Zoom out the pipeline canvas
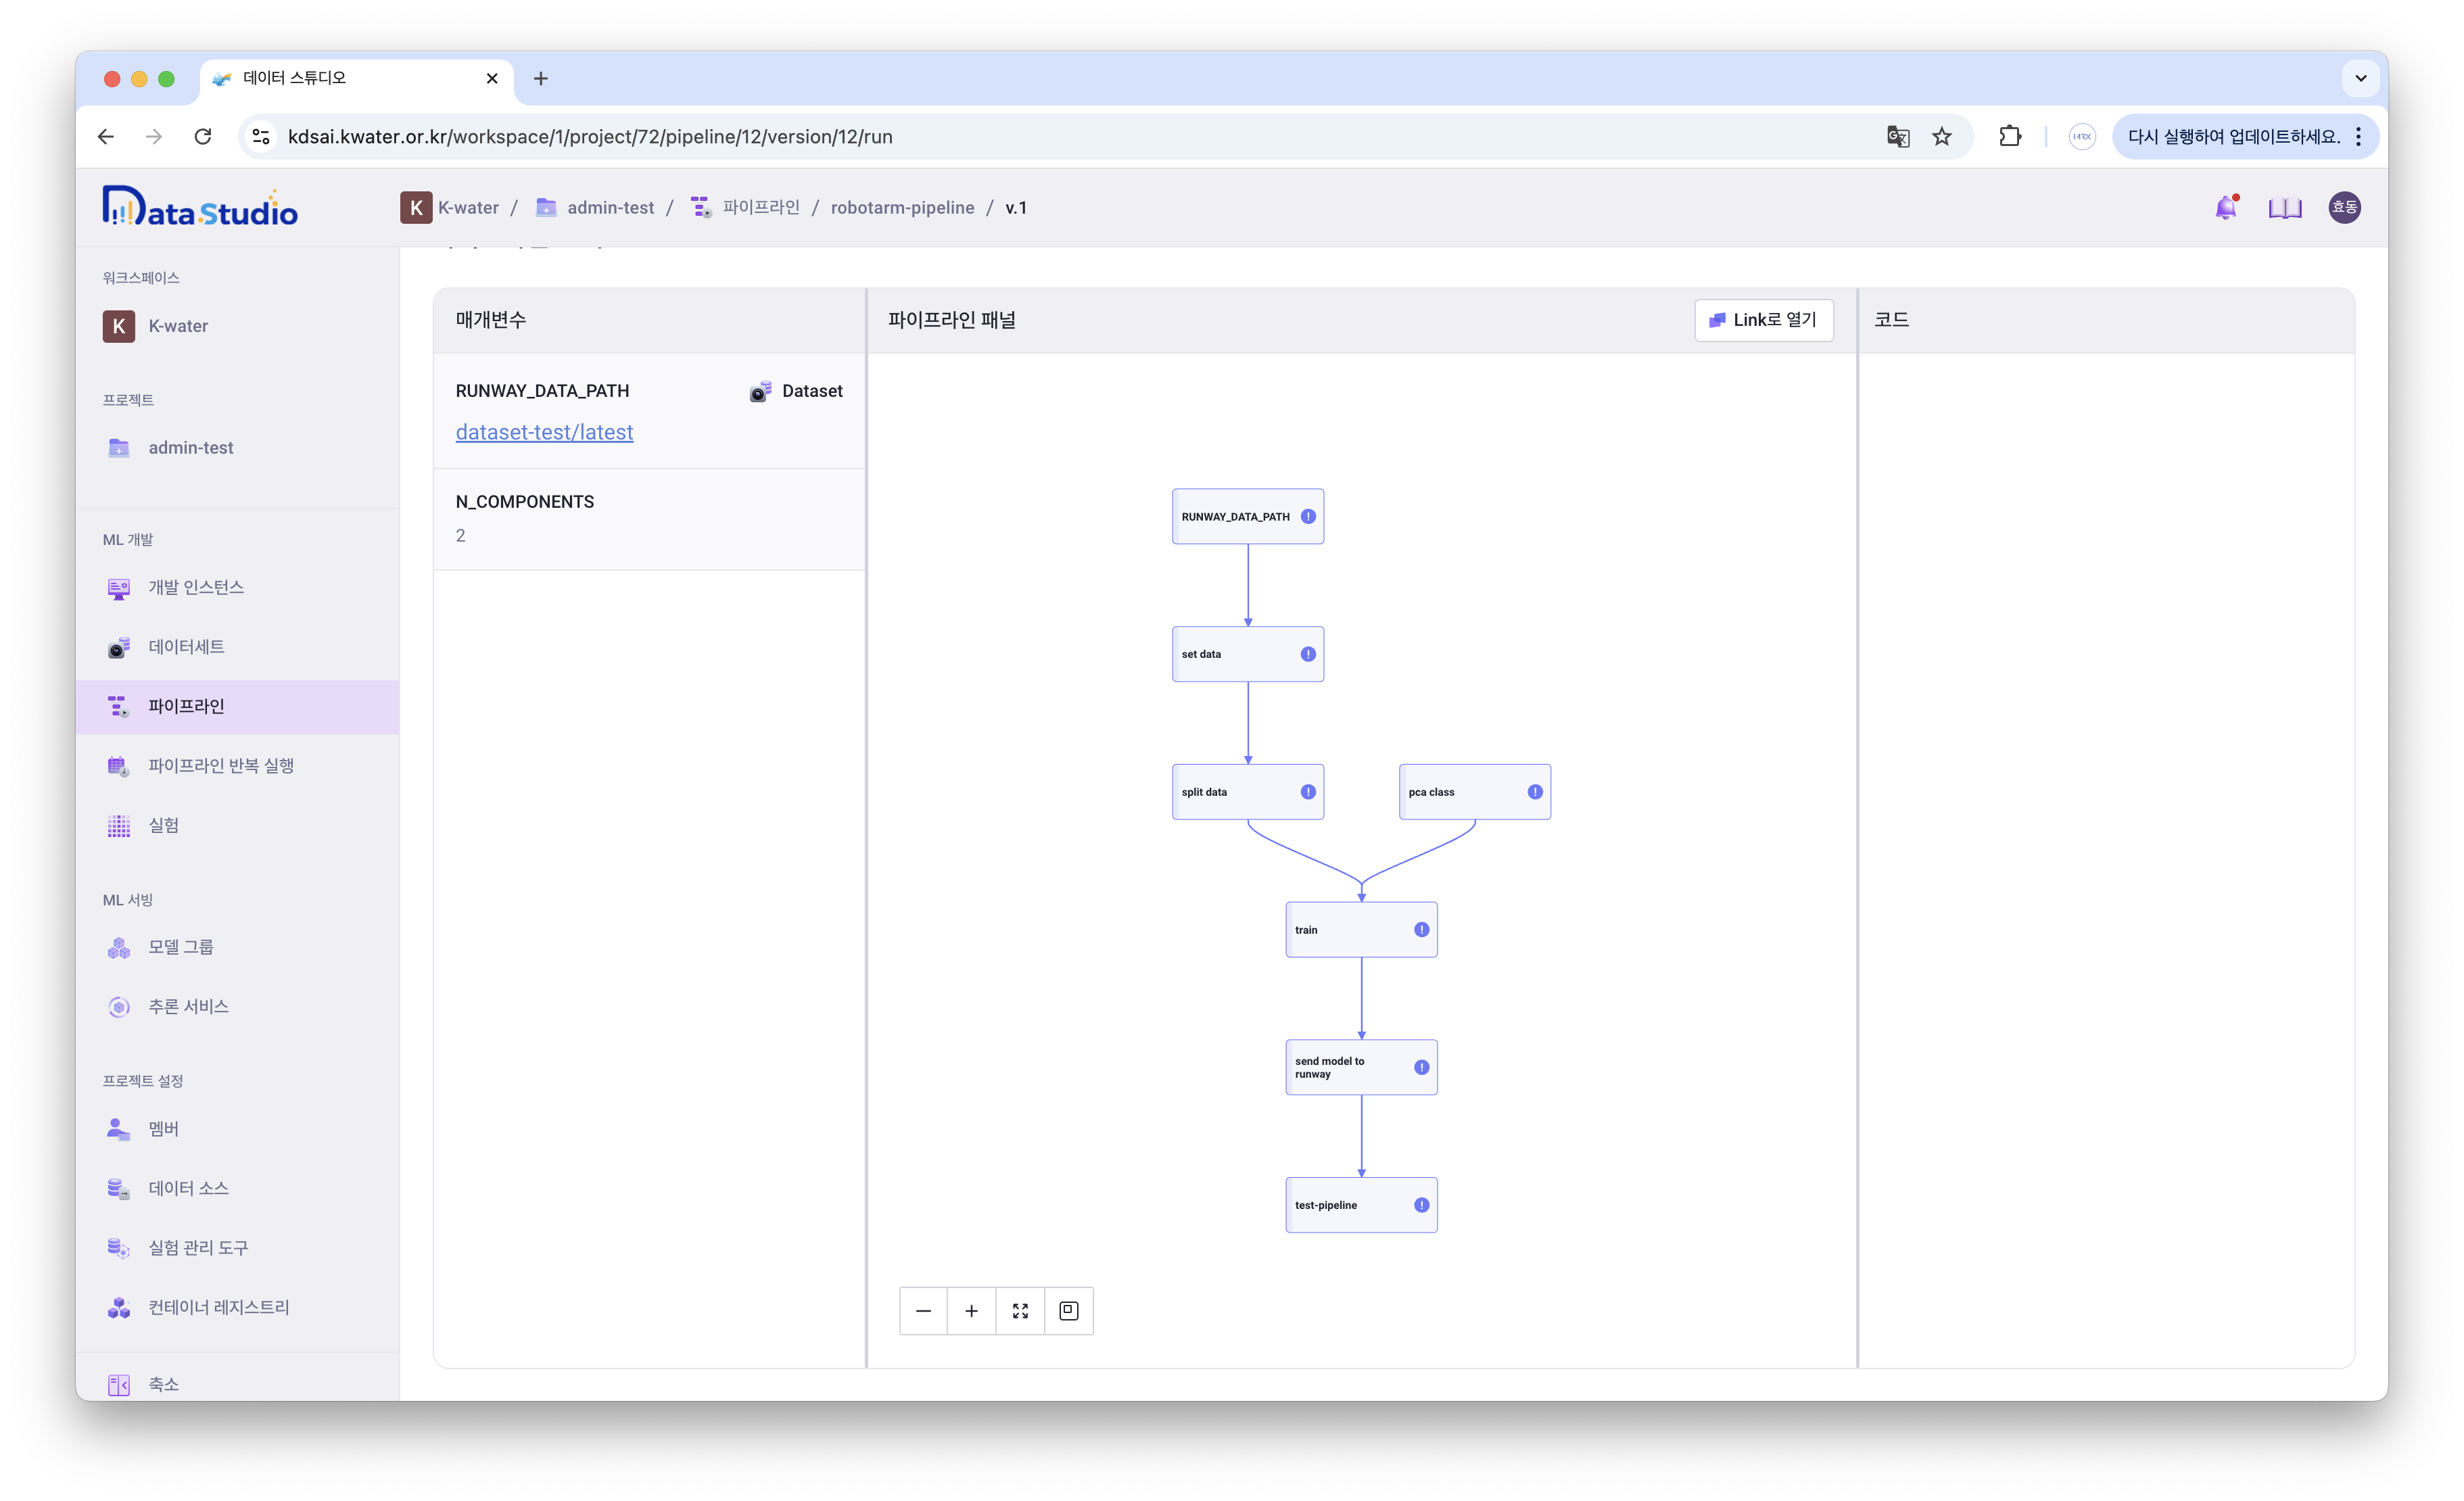Viewport: 2464px width, 1501px height. point(923,1311)
